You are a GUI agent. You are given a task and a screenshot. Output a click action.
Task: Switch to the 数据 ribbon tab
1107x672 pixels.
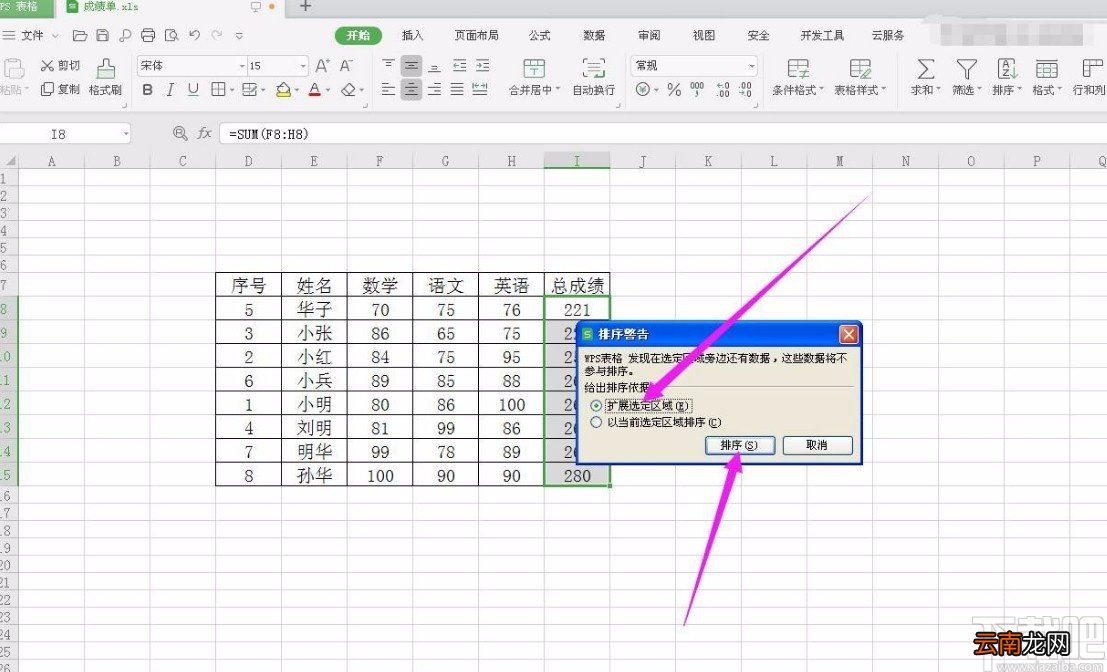point(594,35)
